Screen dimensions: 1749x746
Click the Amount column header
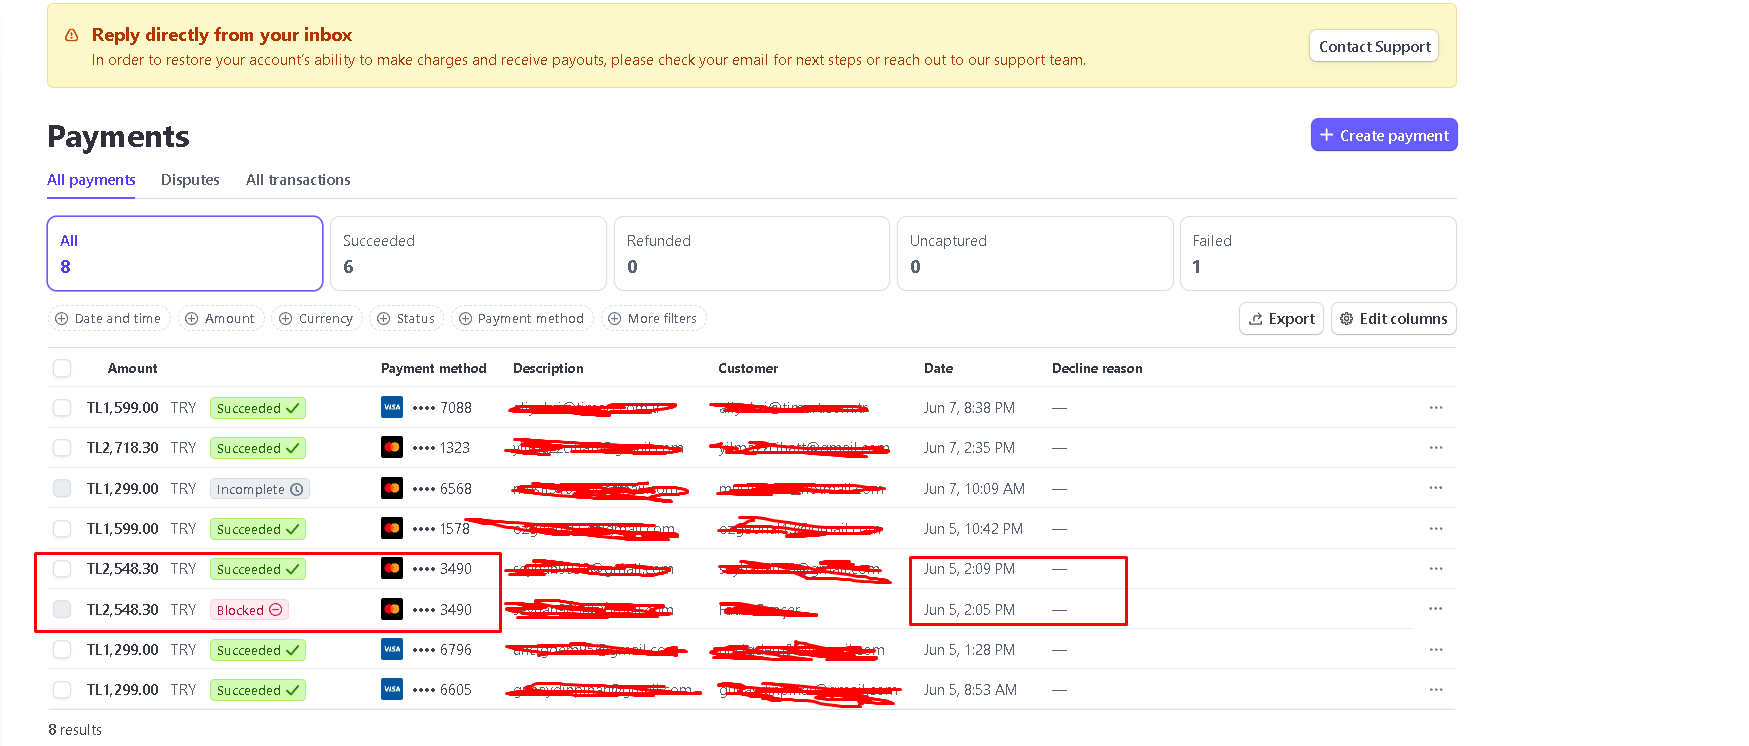pos(132,368)
